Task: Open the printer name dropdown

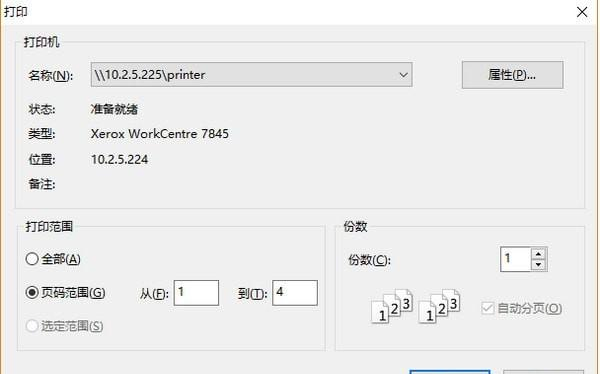Action: (x=251, y=75)
